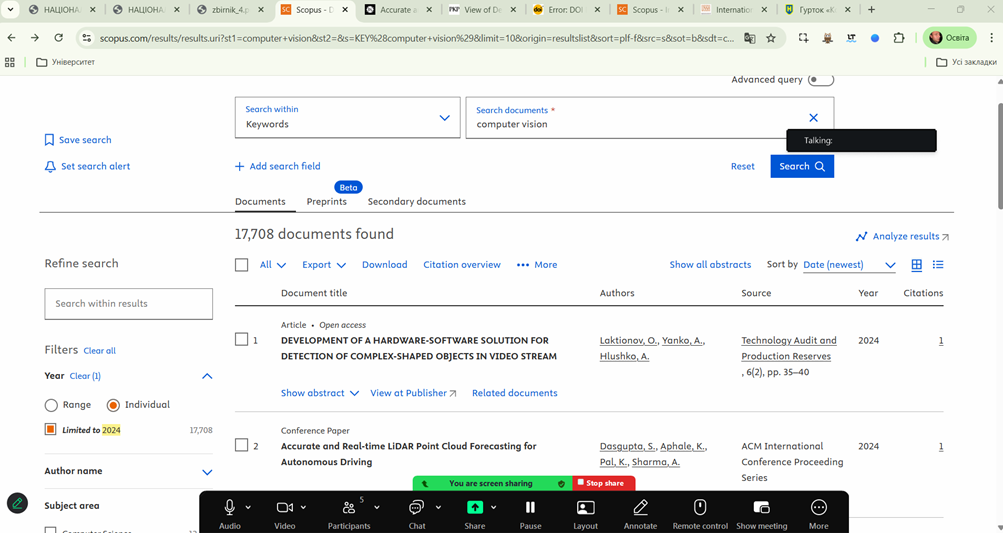Click the grid view icon in results
The height and width of the screenshot is (533, 1003).
tap(916, 265)
